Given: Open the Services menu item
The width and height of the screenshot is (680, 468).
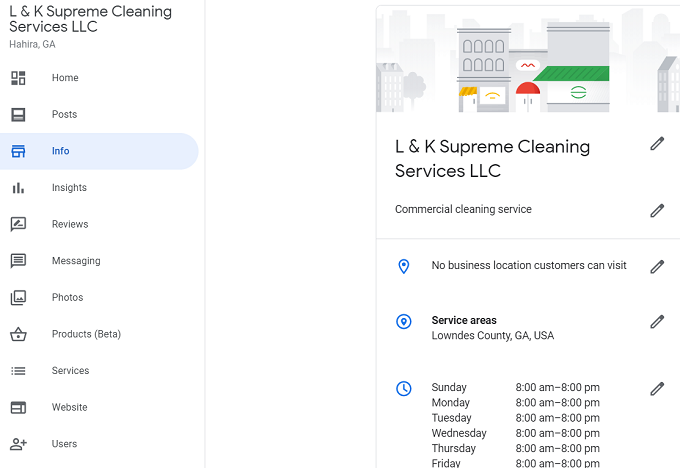Looking at the screenshot, I should click(x=70, y=371).
